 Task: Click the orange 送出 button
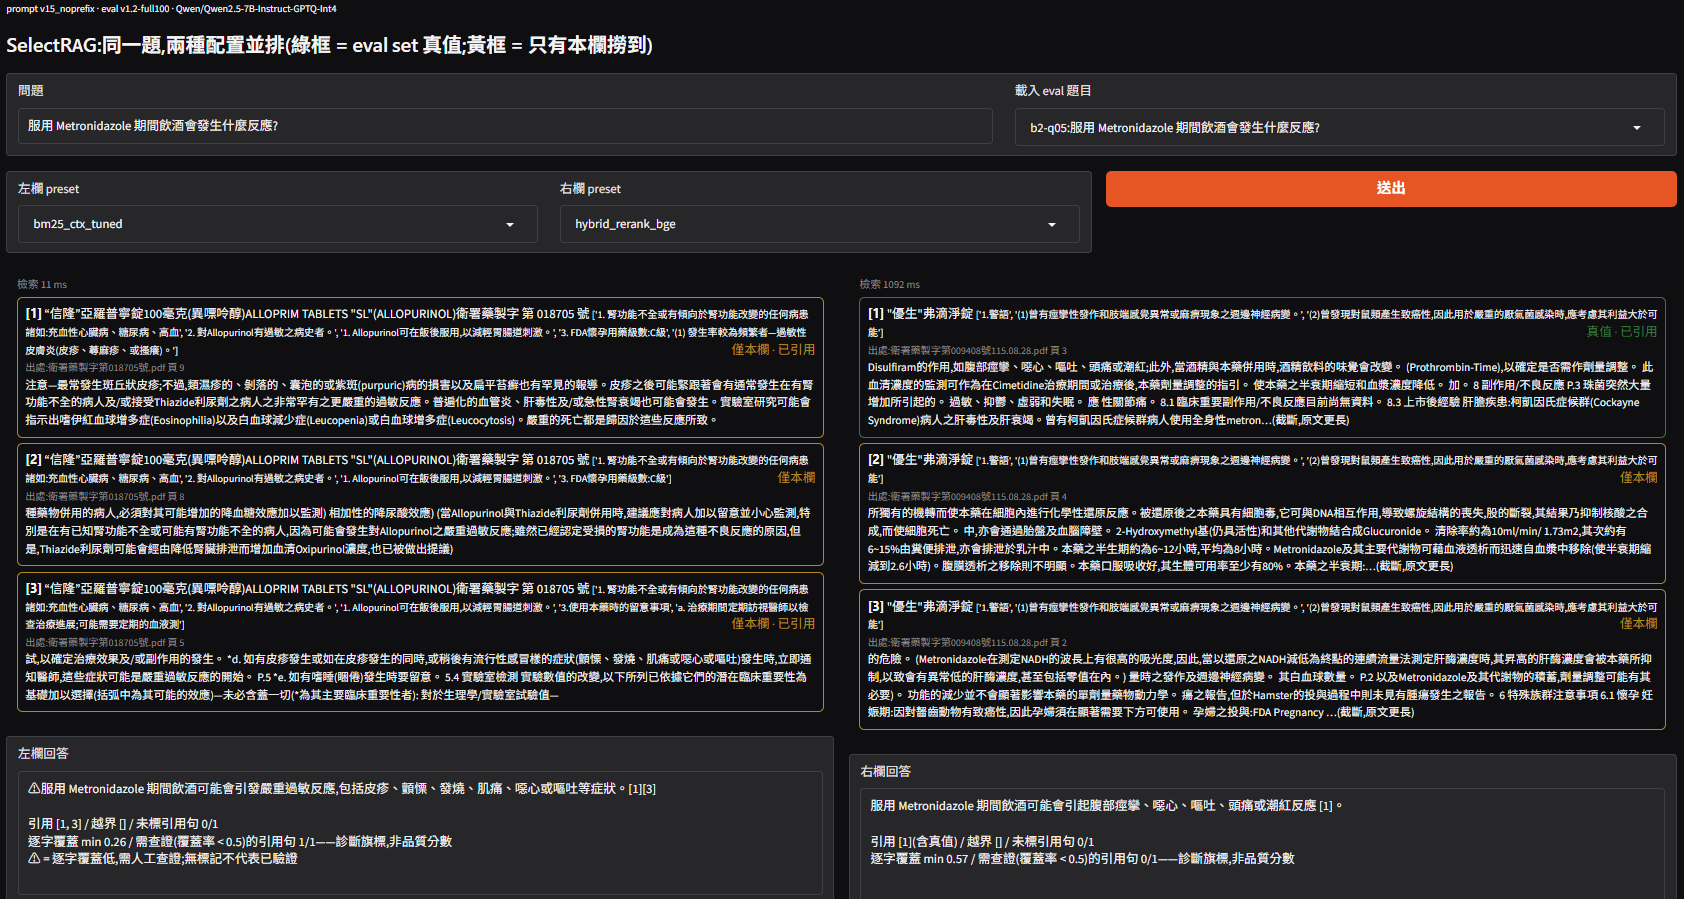tap(1391, 189)
